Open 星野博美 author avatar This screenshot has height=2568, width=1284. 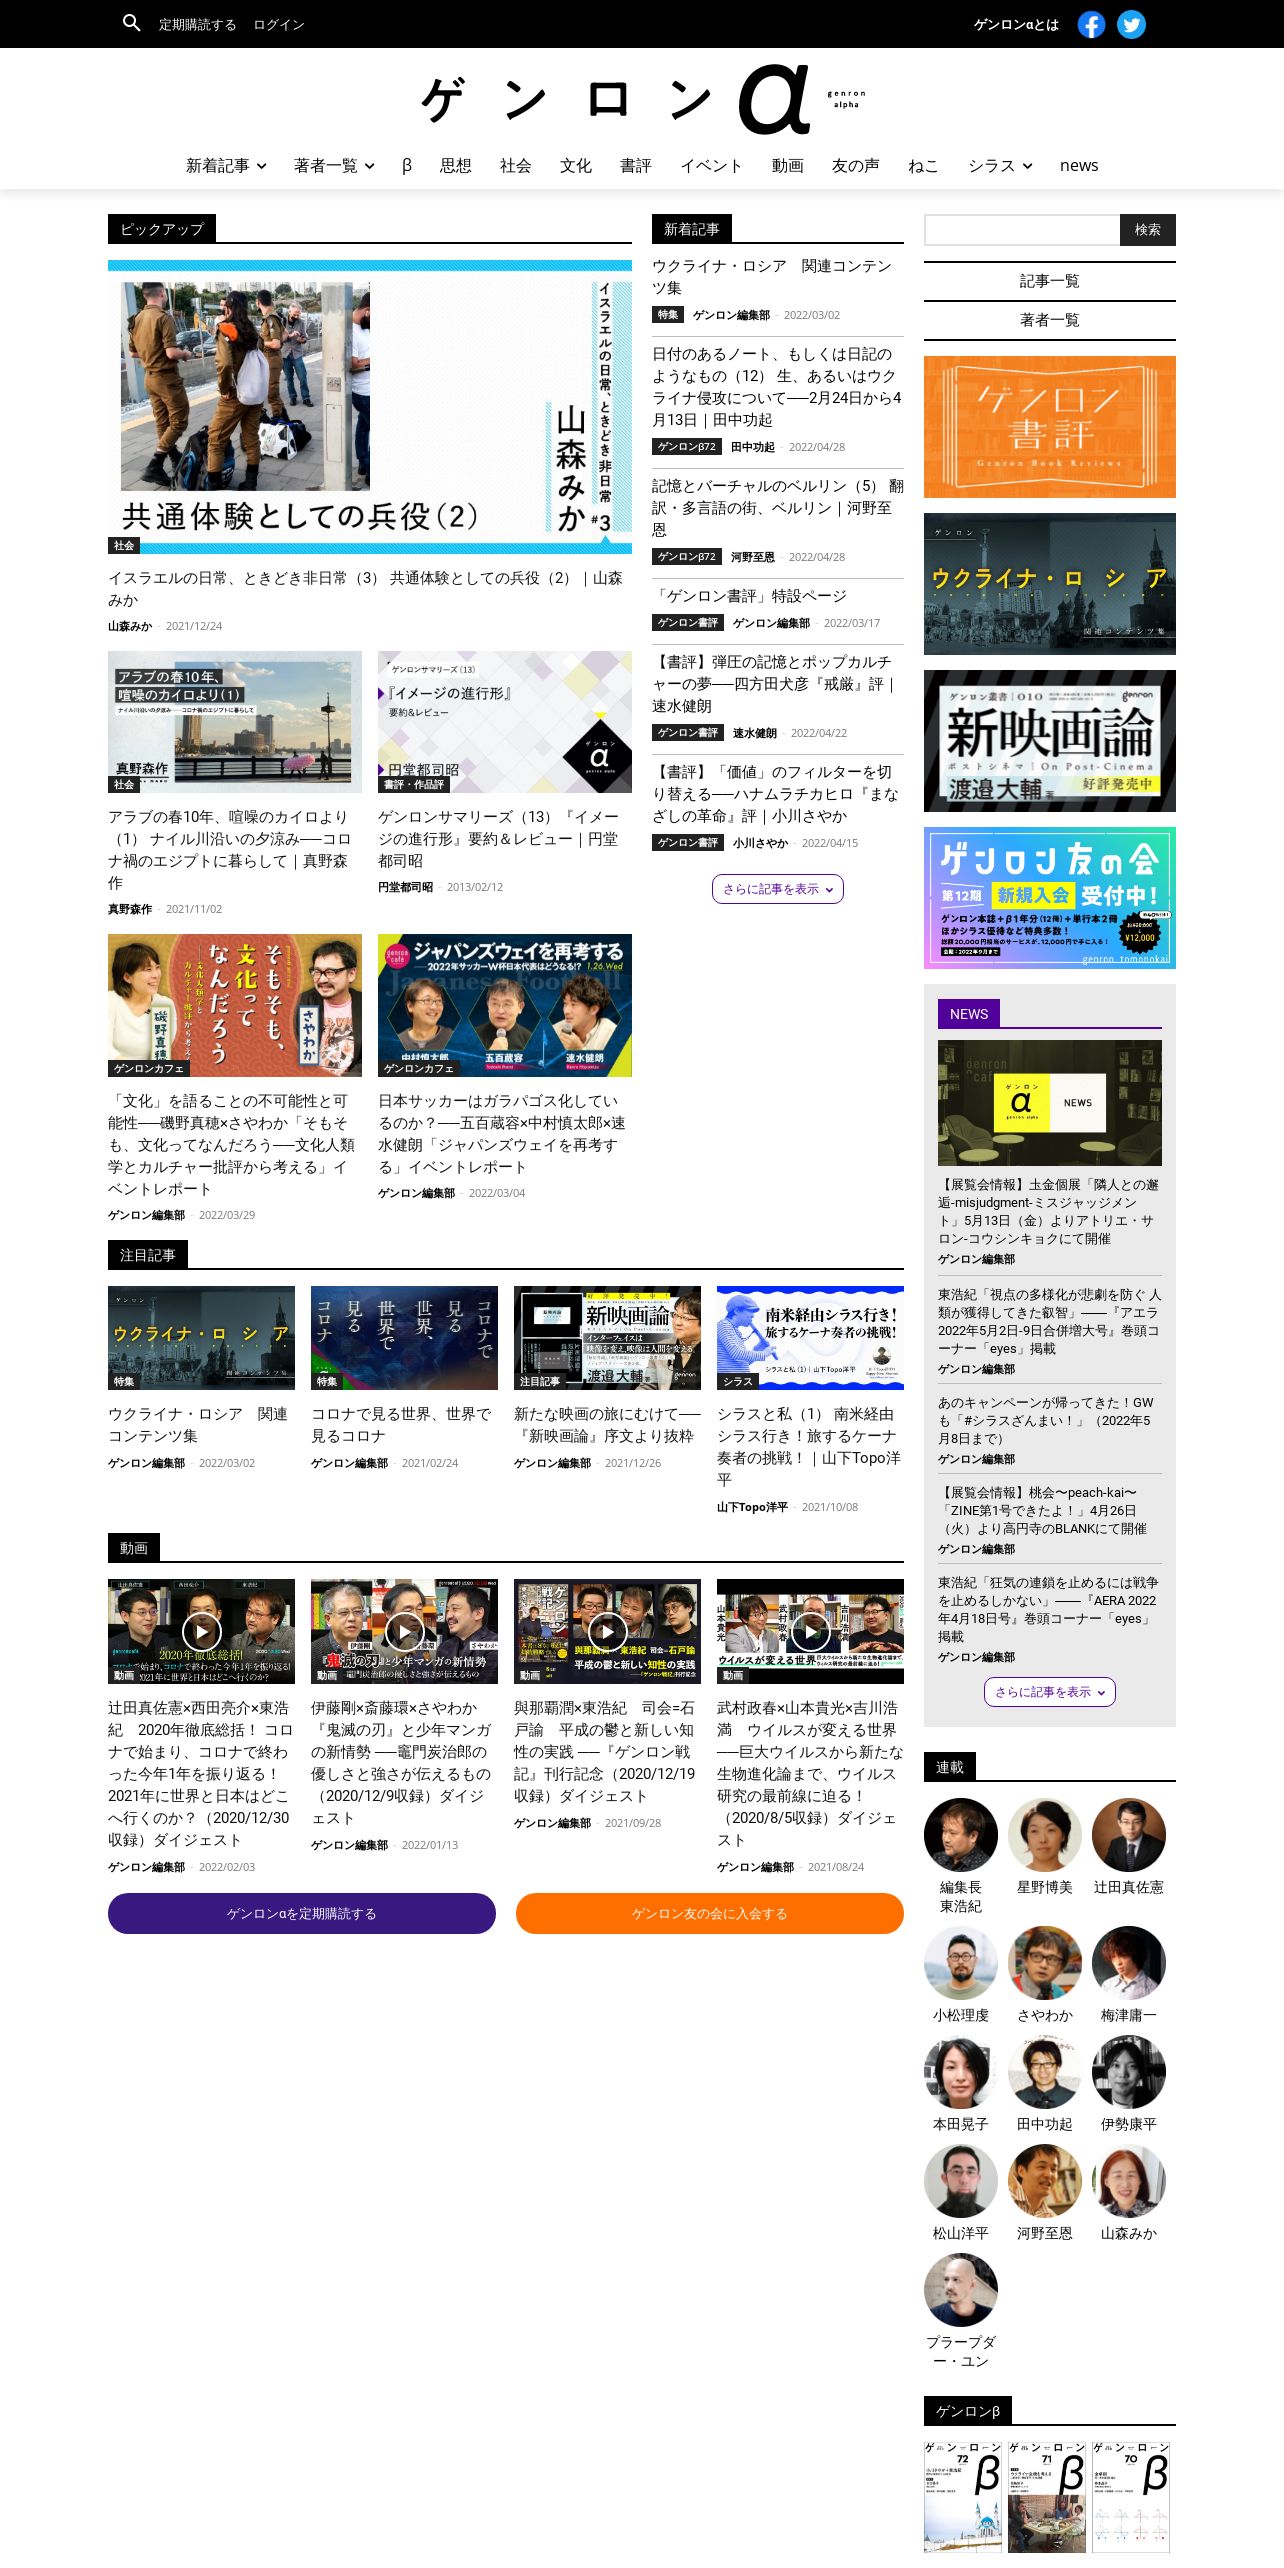tap(1045, 1835)
